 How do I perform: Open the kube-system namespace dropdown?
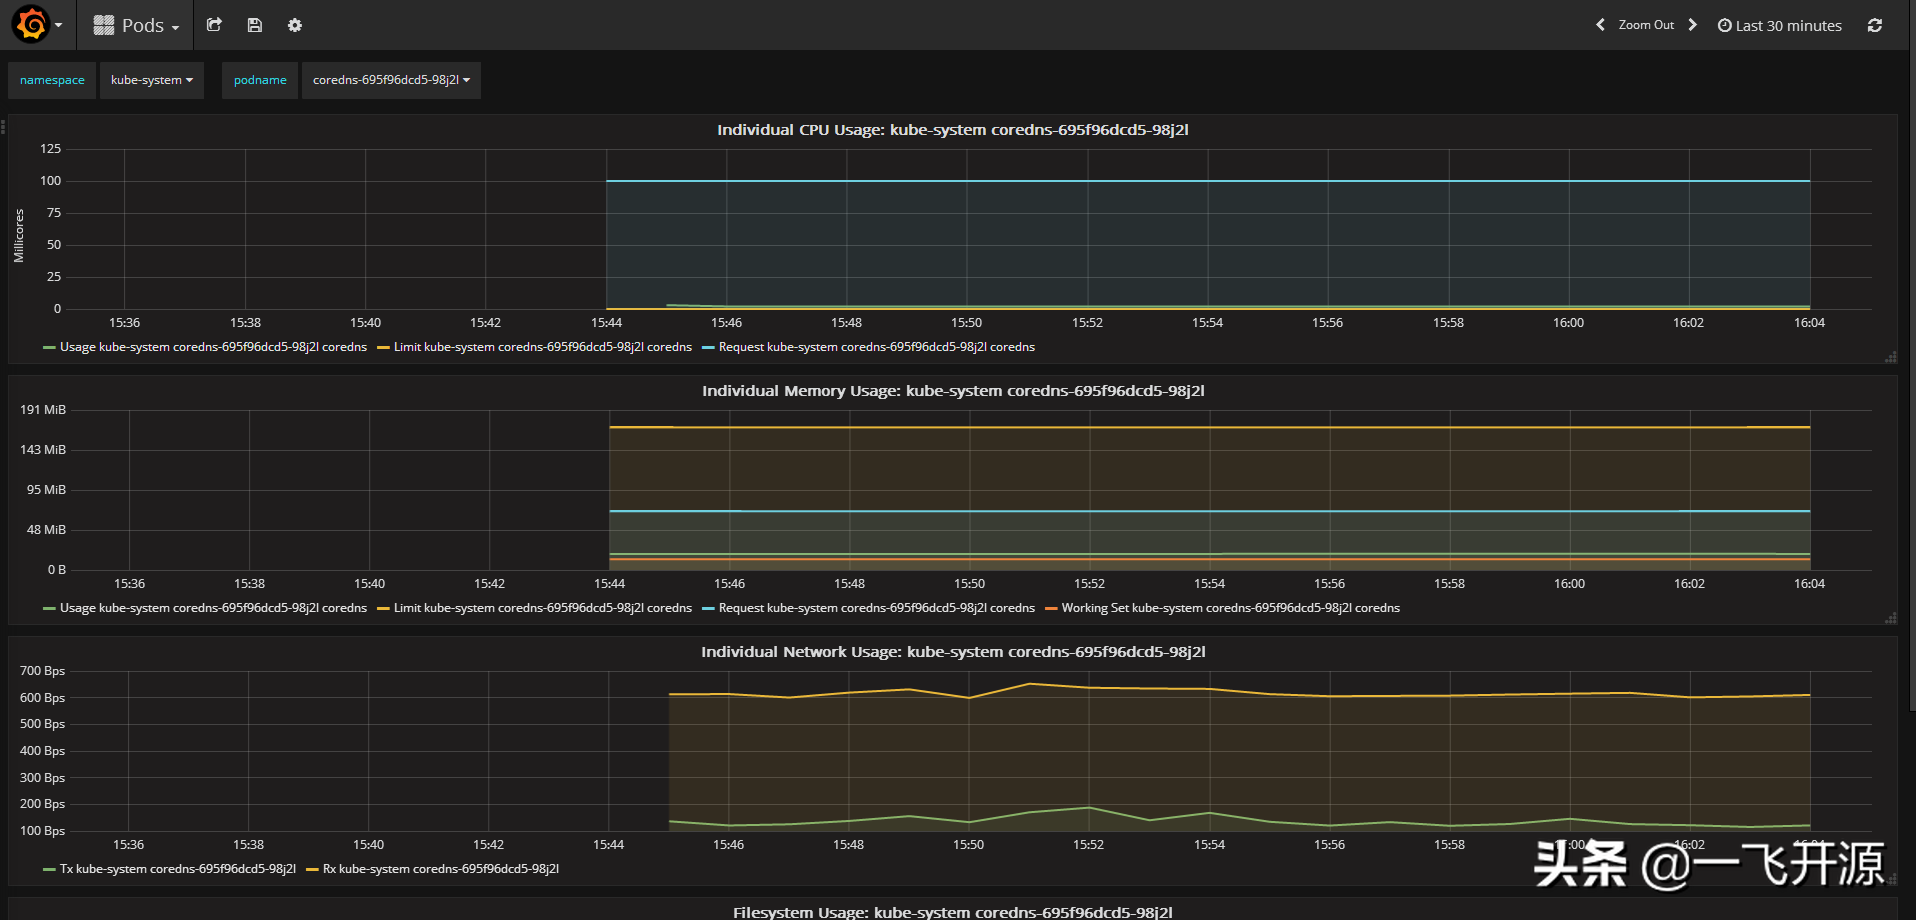point(152,80)
